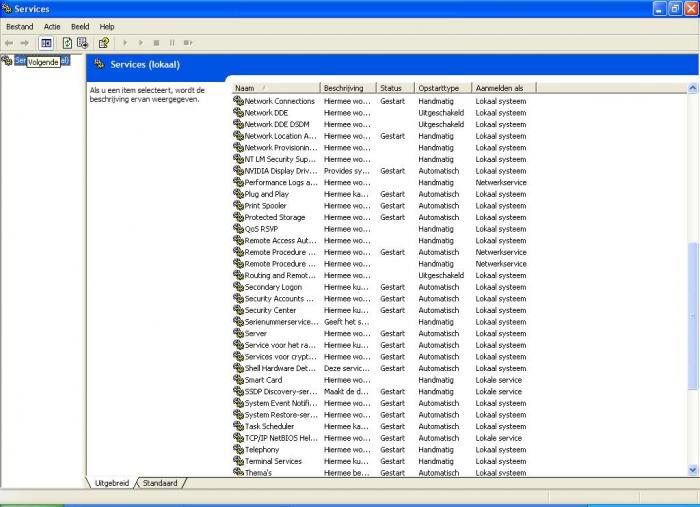Click the gear icon of QoS RSVP

click(238, 229)
